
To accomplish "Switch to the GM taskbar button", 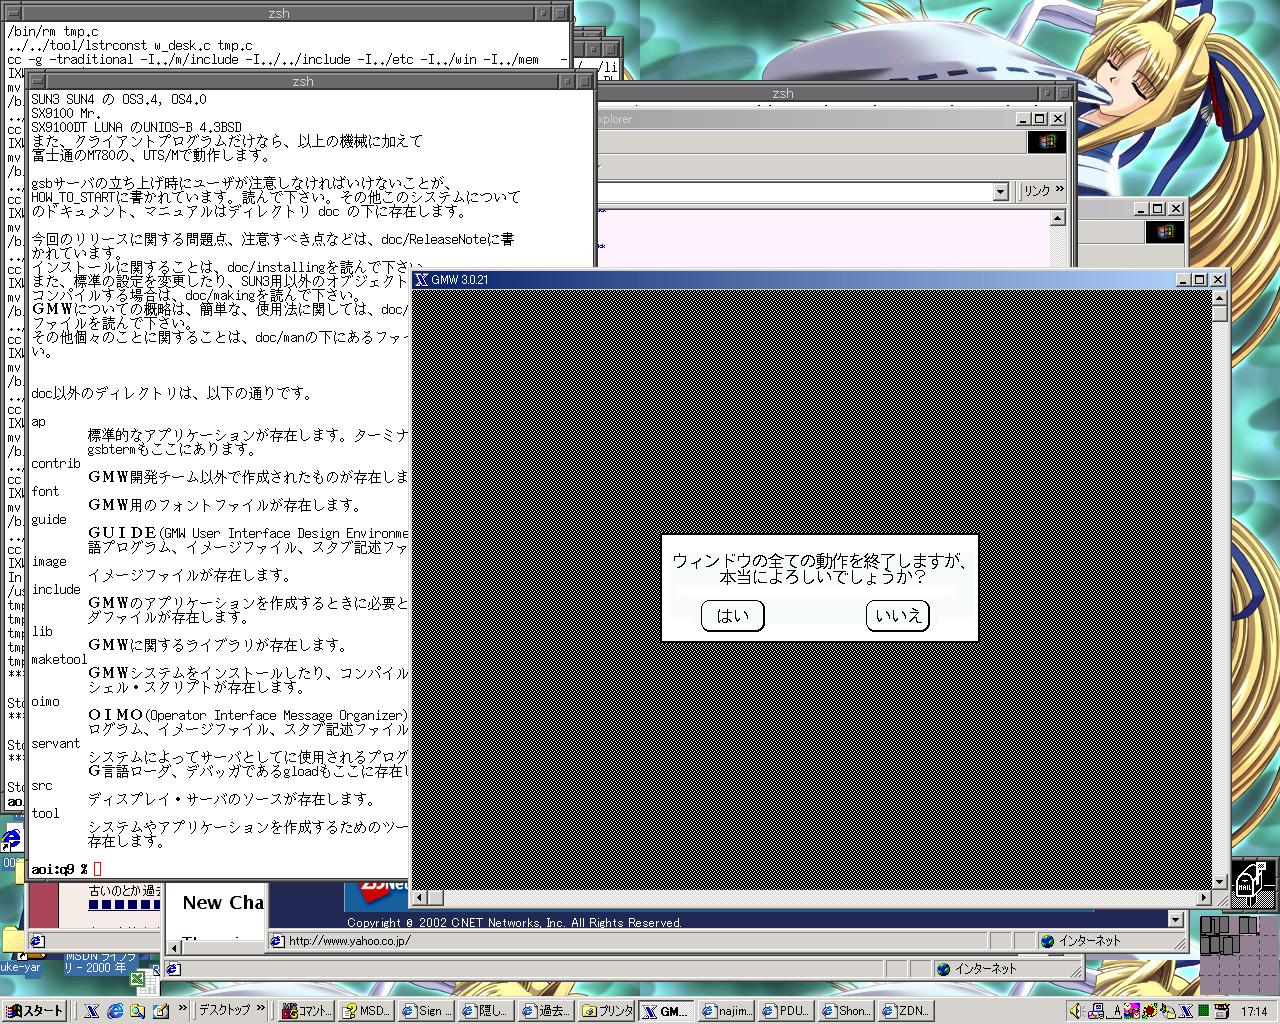I will pos(666,1011).
